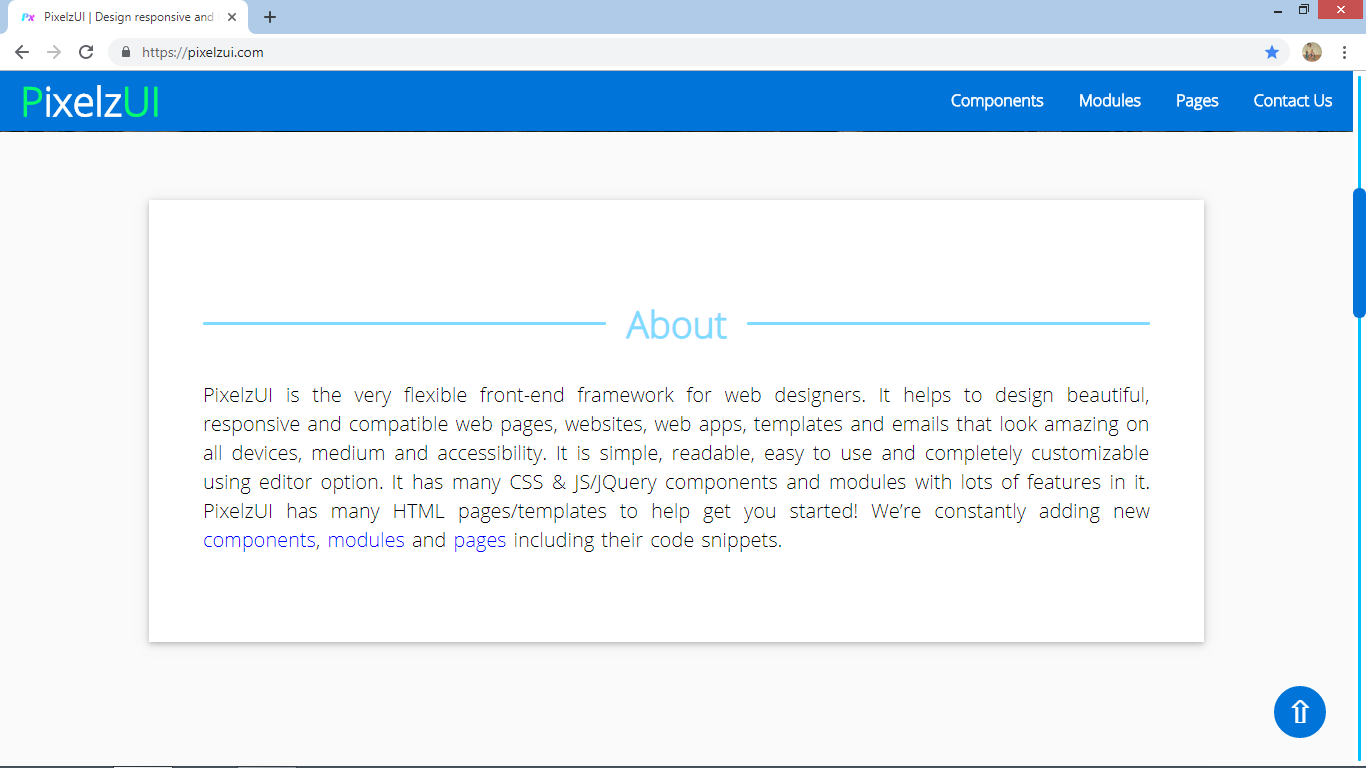This screenshot has width=1366, height=768.
Task: Restore down the browser window
Action: [1304, 10]
